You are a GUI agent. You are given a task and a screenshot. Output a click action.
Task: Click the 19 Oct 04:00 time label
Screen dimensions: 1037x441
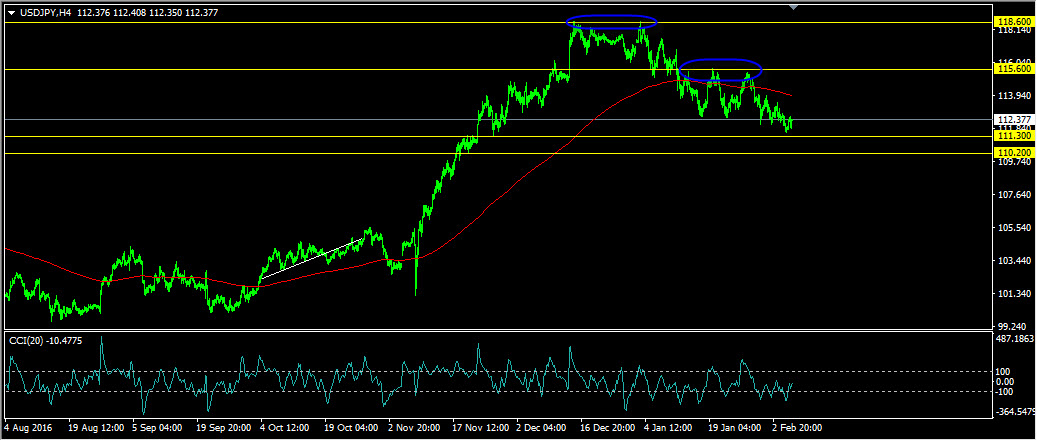click(x=351, y=428)
